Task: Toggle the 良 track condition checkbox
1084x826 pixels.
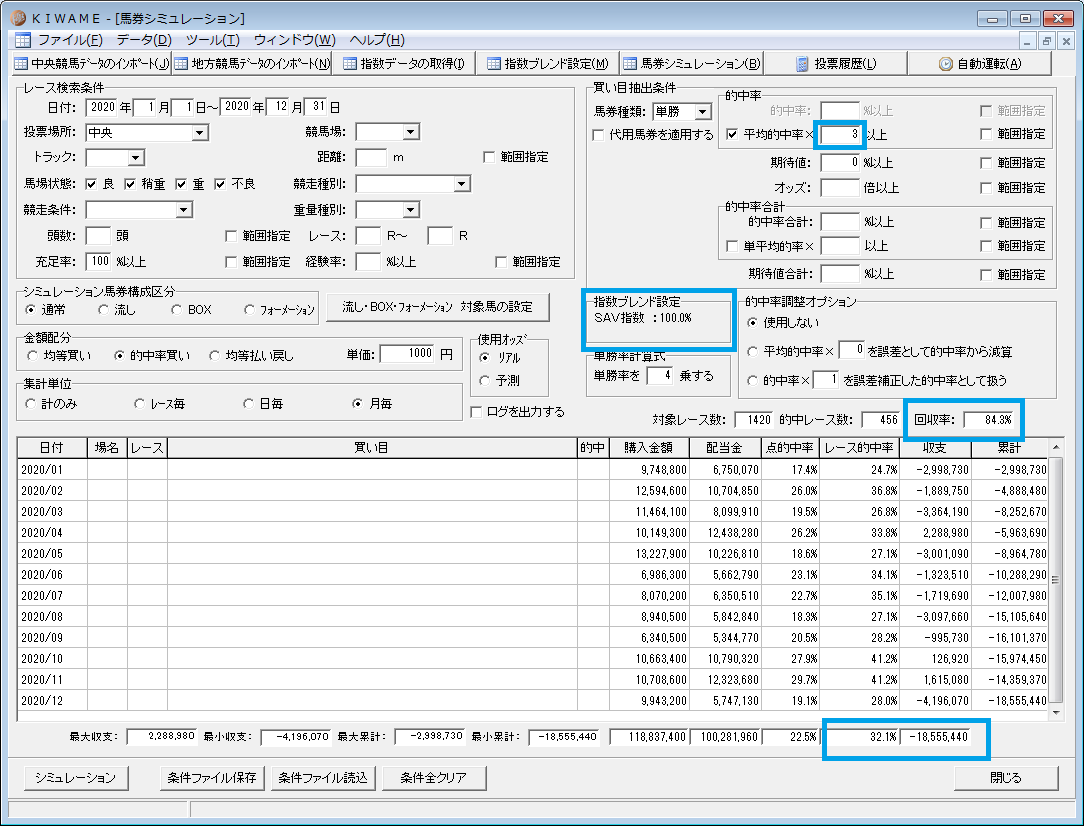Action: coord(91,184)
